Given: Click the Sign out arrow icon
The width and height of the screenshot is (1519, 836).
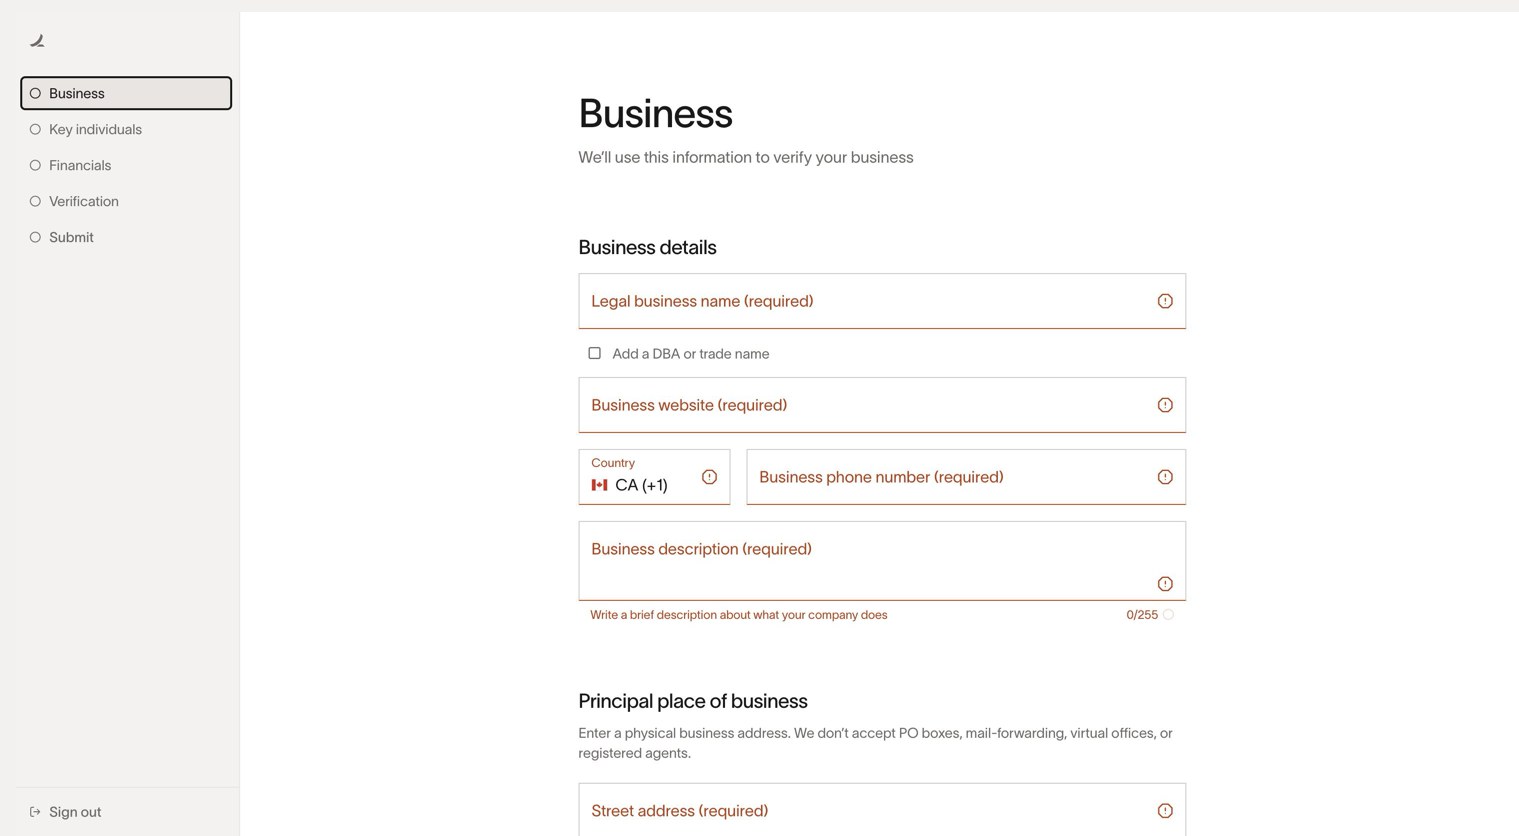Looking at the screenshot, I should coord(35,812).
